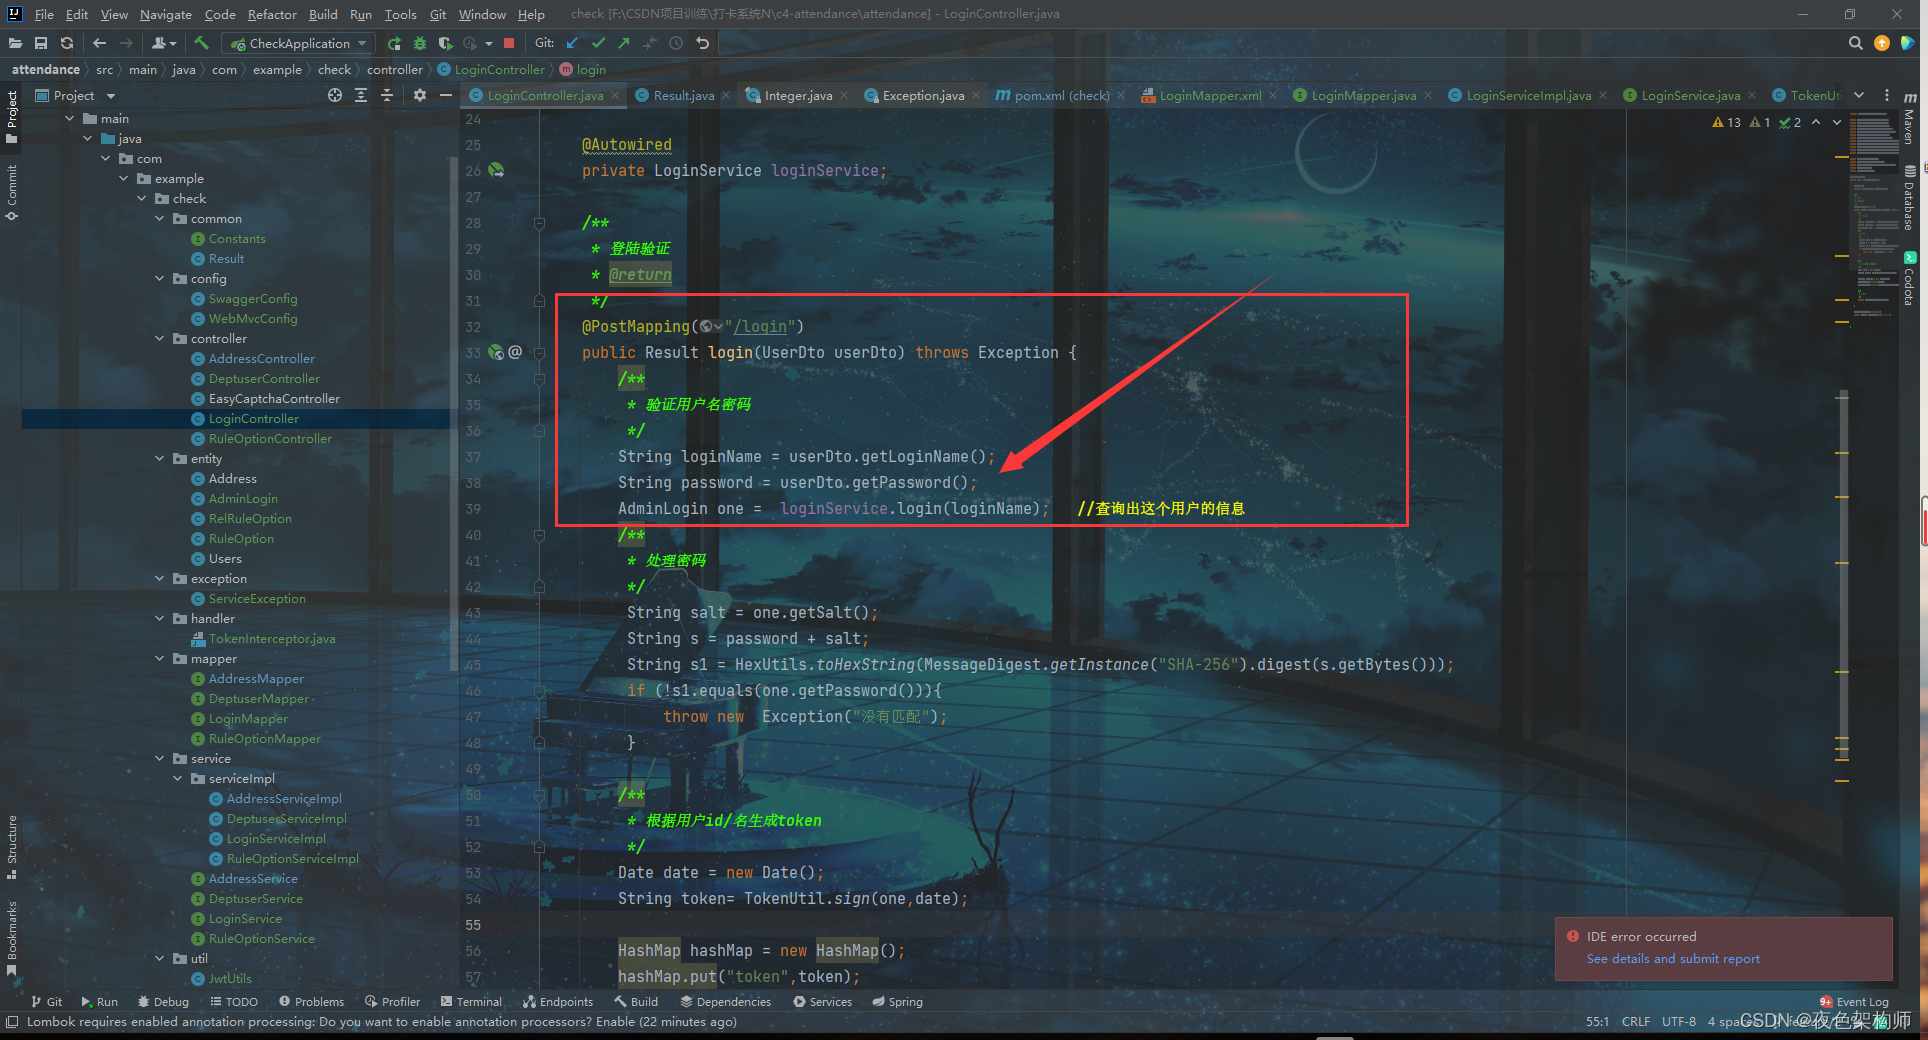The height and width of the screenshot is (1040, 1928).
Task: Collapse the controller folder in project tree
Action: click(x=160, y=339)
